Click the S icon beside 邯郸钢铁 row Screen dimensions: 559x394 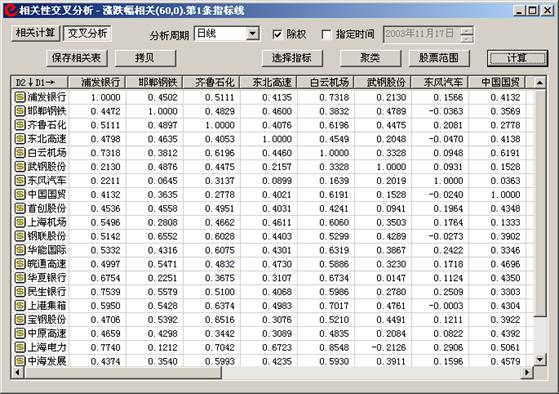coord(20,111)
